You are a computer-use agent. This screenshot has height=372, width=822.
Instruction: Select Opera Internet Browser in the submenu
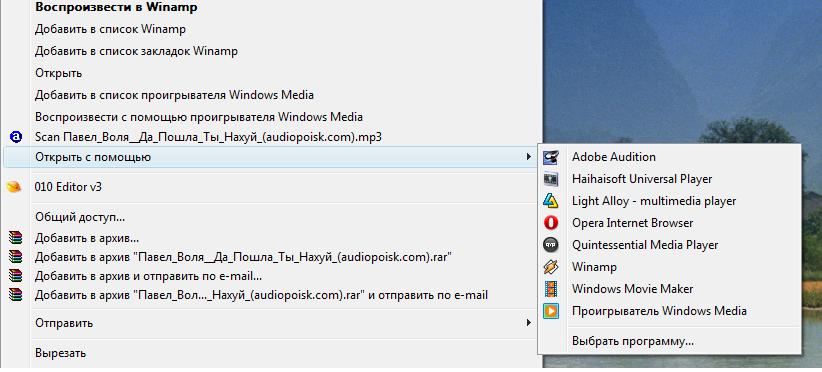[x=632, y=223]
